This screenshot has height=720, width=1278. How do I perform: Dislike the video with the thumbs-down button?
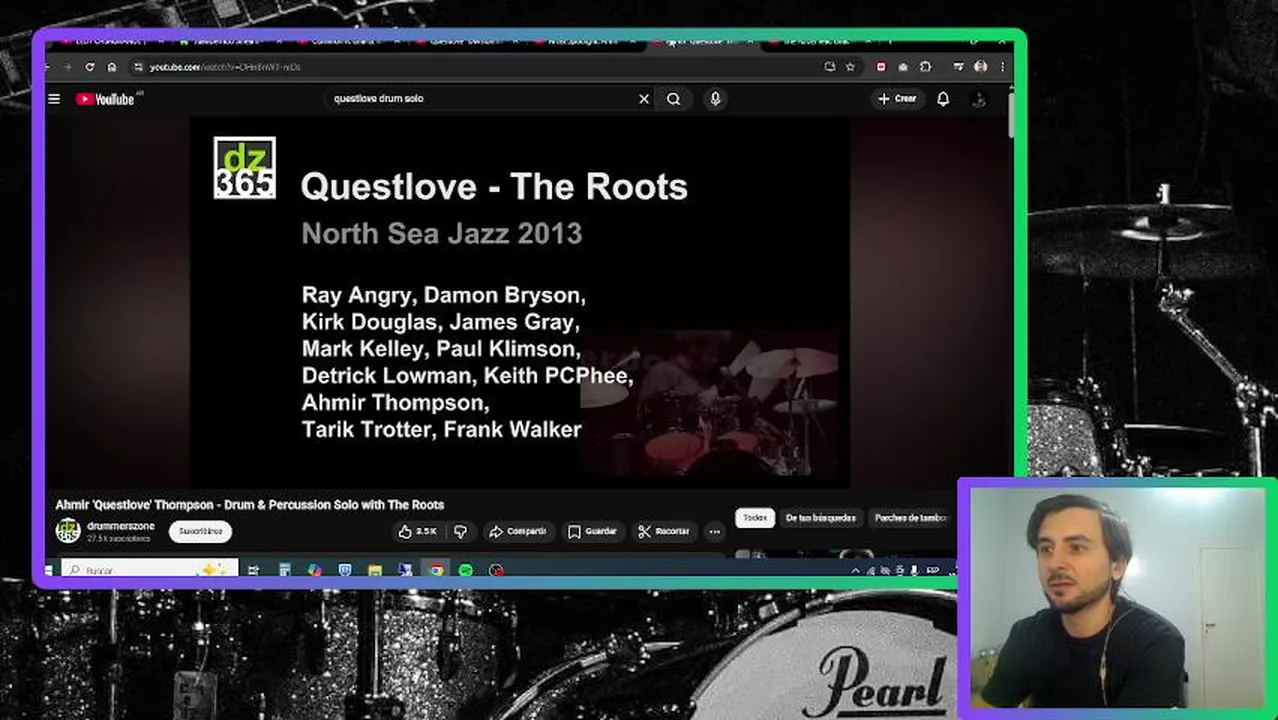click(x=460, y=531)
